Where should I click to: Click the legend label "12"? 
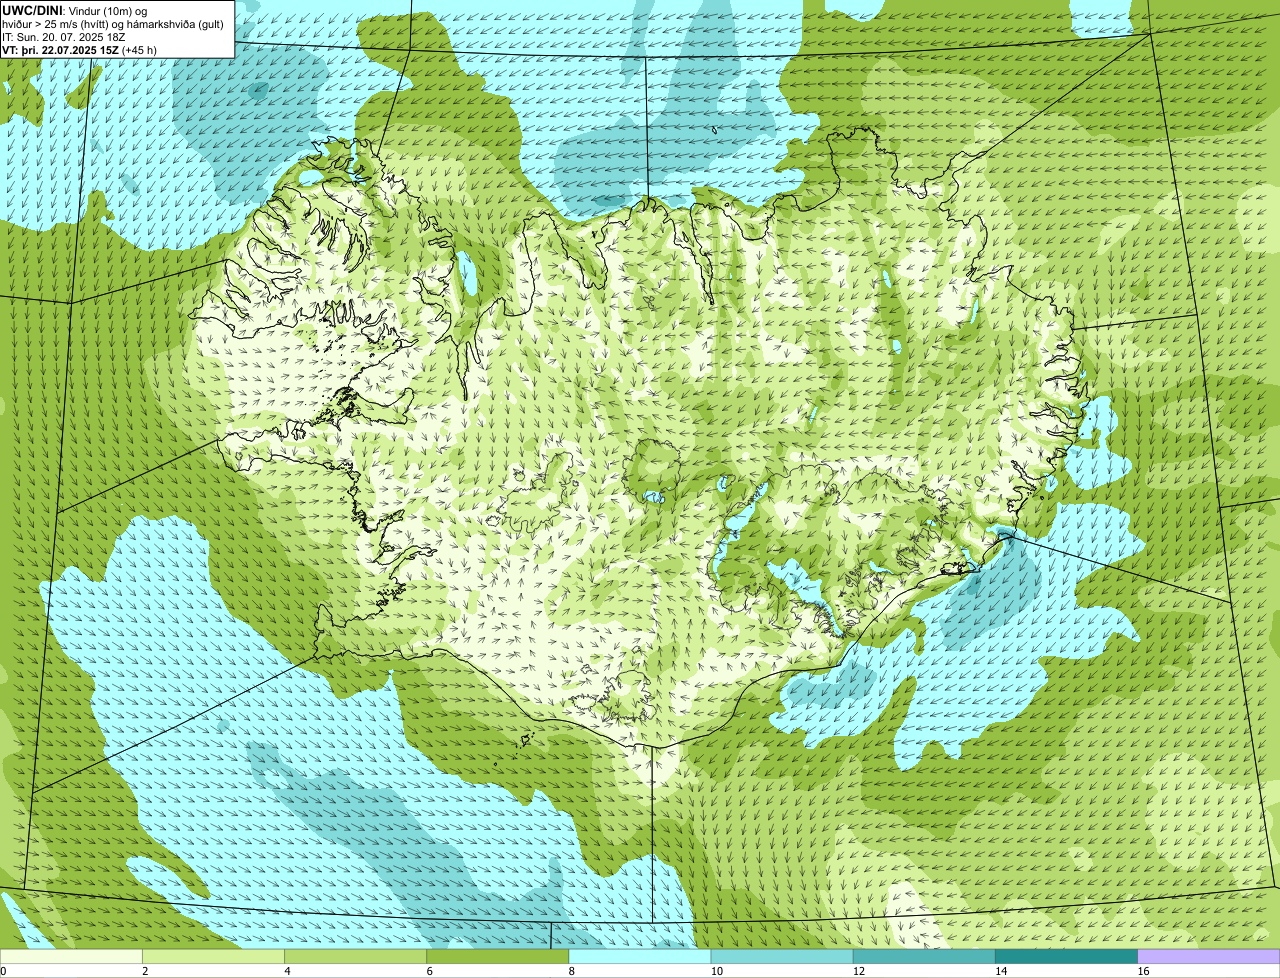tap(859, 971)
